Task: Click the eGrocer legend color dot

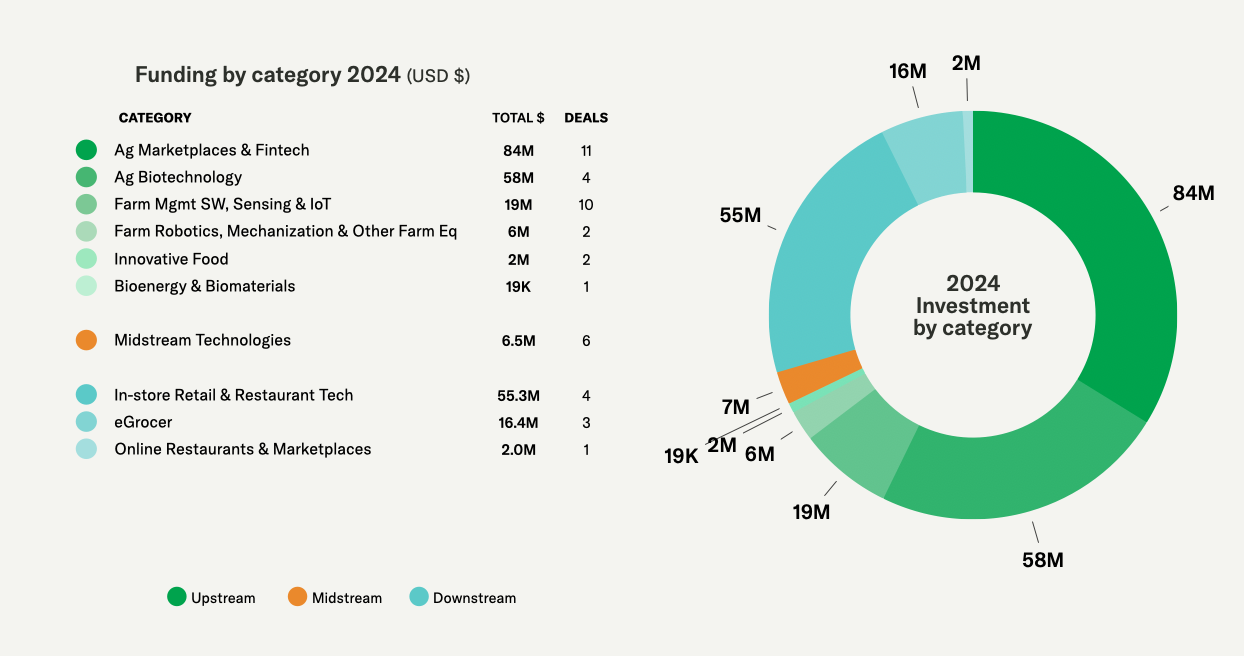Action: click(x=87, y=422)
